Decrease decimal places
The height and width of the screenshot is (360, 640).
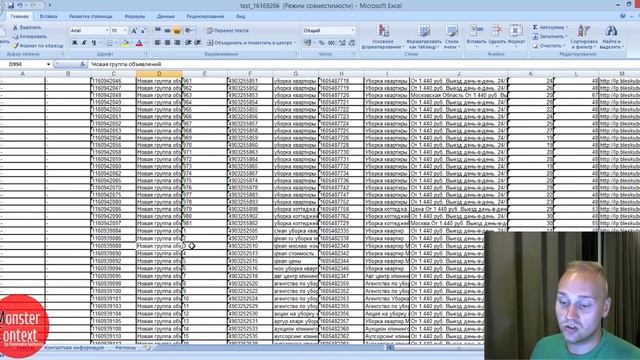tap(351, 42)
